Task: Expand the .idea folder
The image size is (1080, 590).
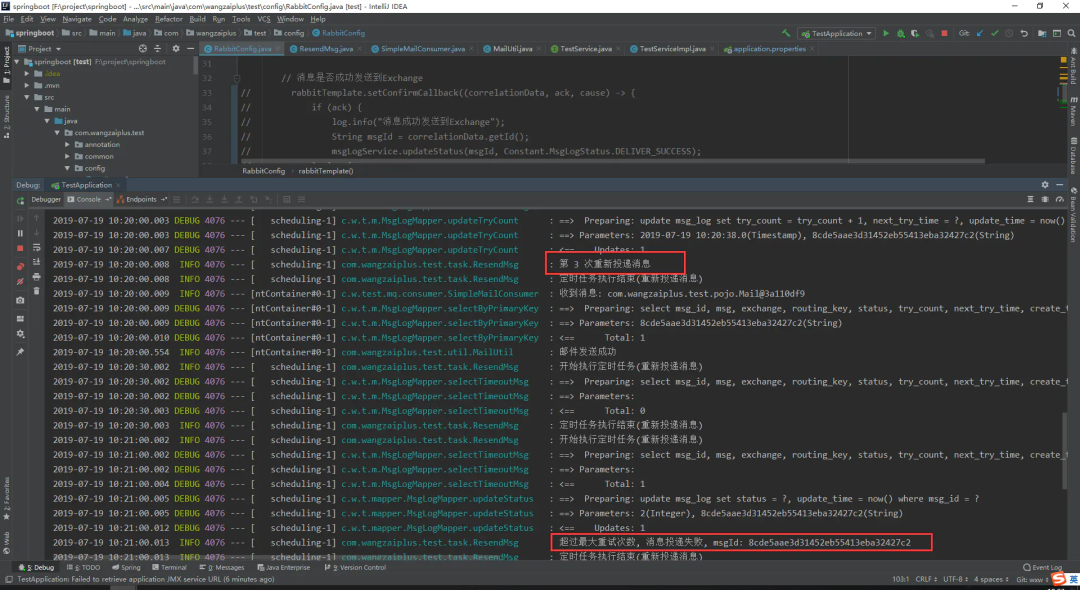Action: 27,74
